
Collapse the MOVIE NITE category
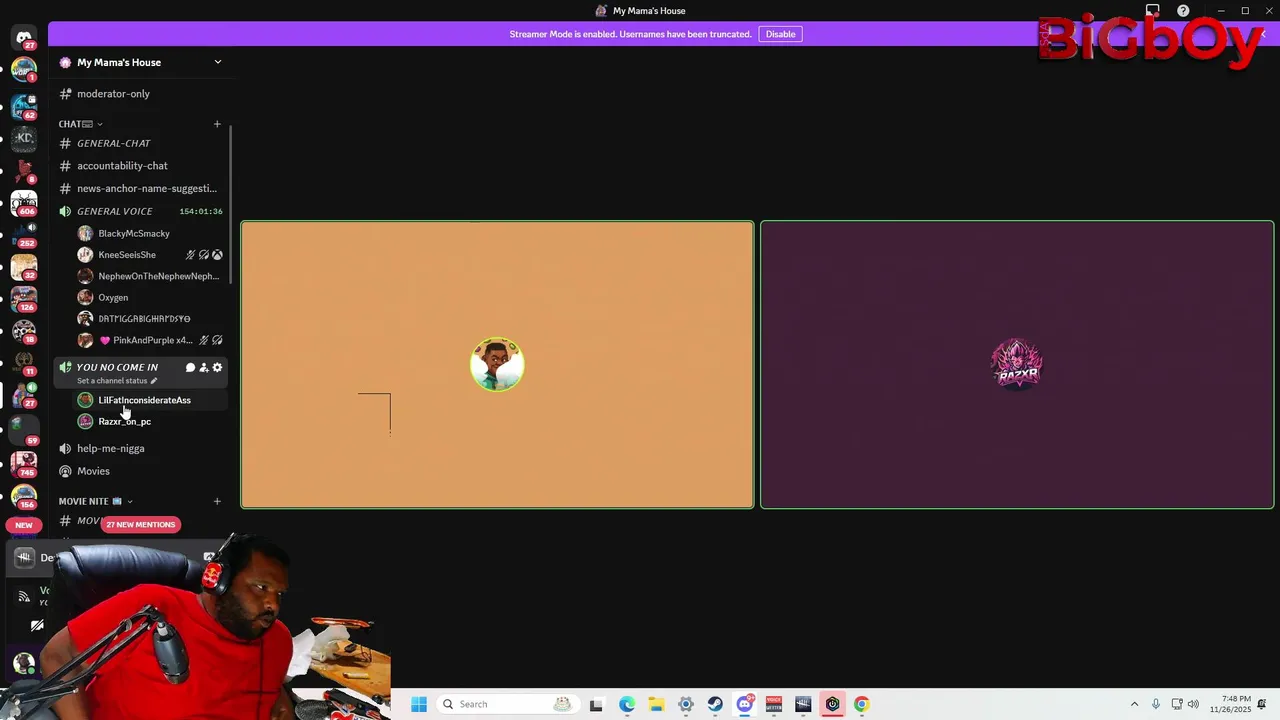(x=96, y=501)
